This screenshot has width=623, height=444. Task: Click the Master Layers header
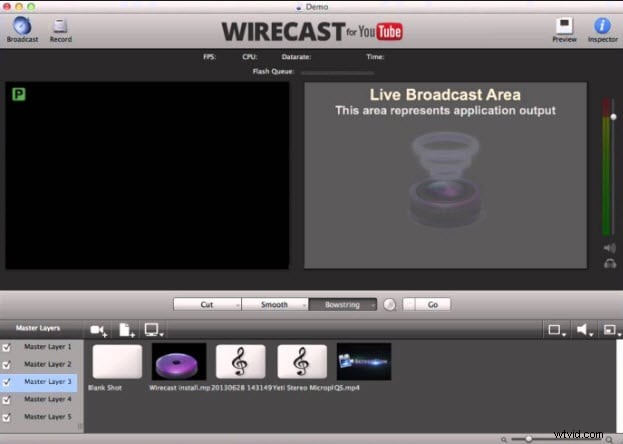click(x=38, y=328)
